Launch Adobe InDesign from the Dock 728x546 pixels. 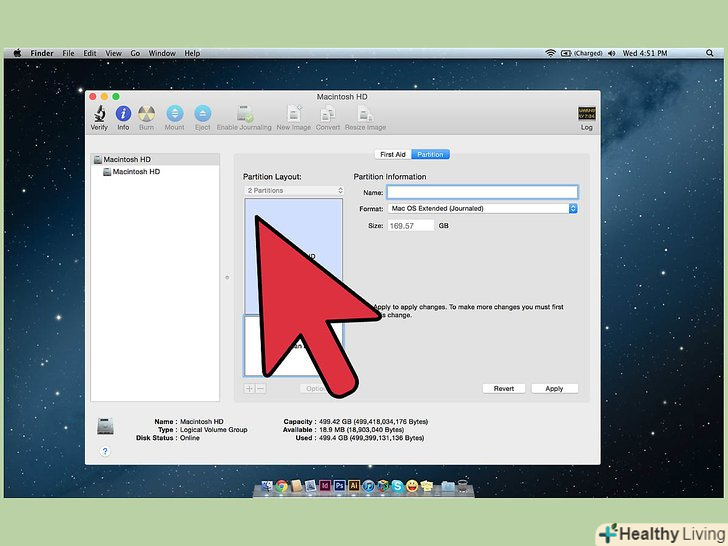coord(325,486)
